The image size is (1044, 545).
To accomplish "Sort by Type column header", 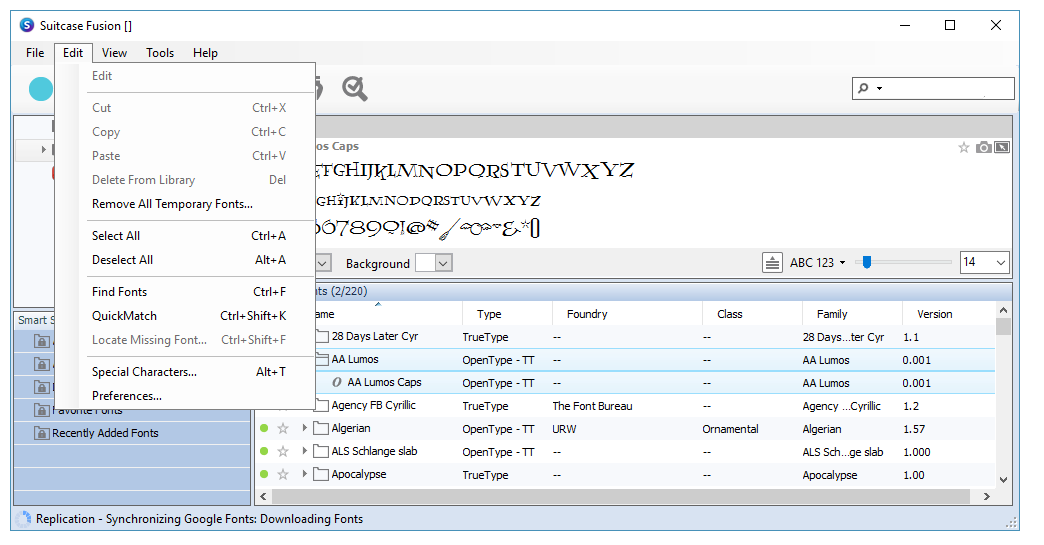I will coord(507,314).
